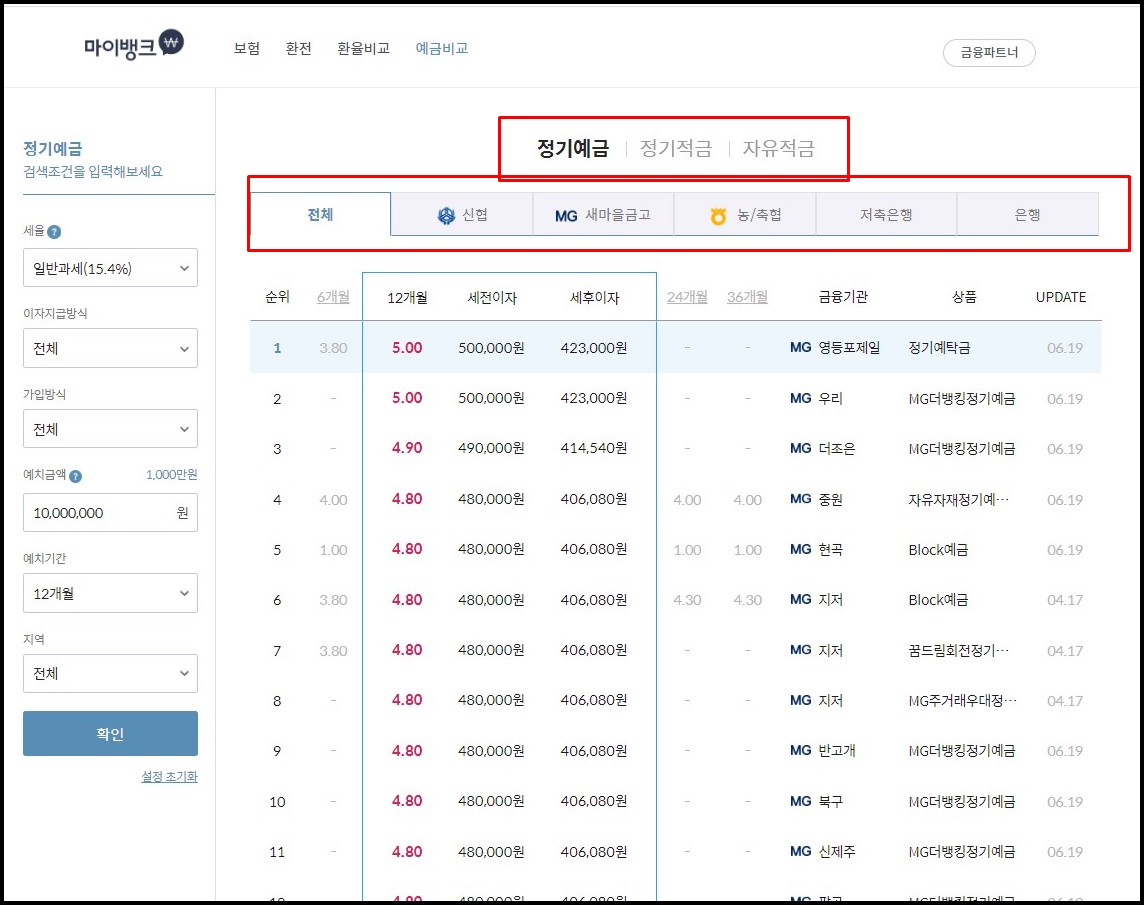Screen dimensions: 1144x905
Task: Switch to the 자유적금 tab
Action: [x=778, y=148]
